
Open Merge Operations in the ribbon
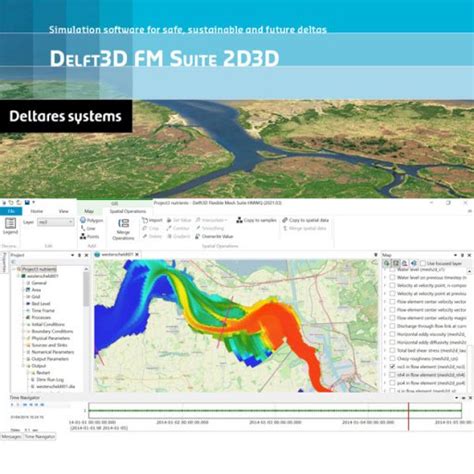[123, 229]
